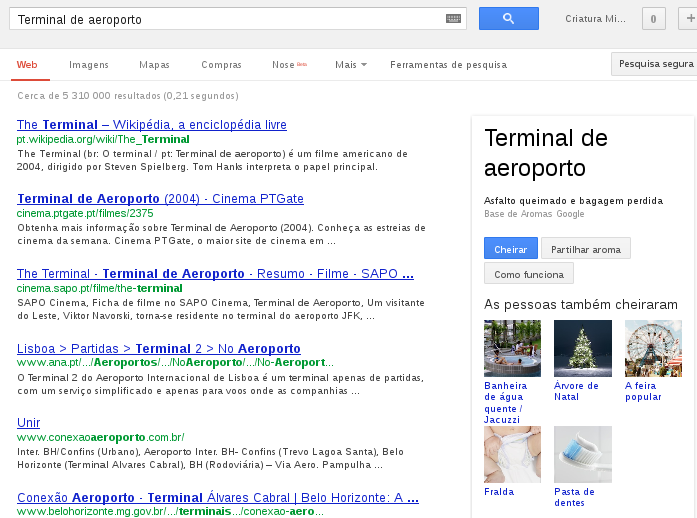This screenshot has width=697, height=518.
Task: Open the Unir search result
Action: coord(28,422)
